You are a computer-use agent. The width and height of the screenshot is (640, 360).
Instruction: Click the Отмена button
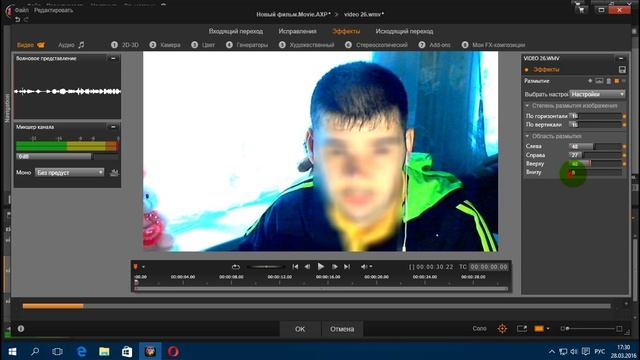pyautogui.click(x=342, y=329)
